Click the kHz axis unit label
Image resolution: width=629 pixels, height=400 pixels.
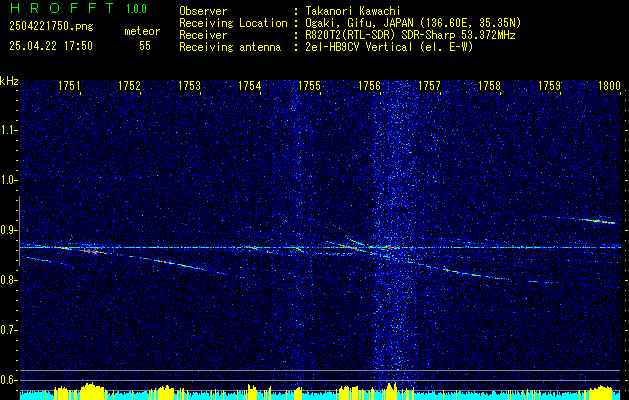(9, 81)
